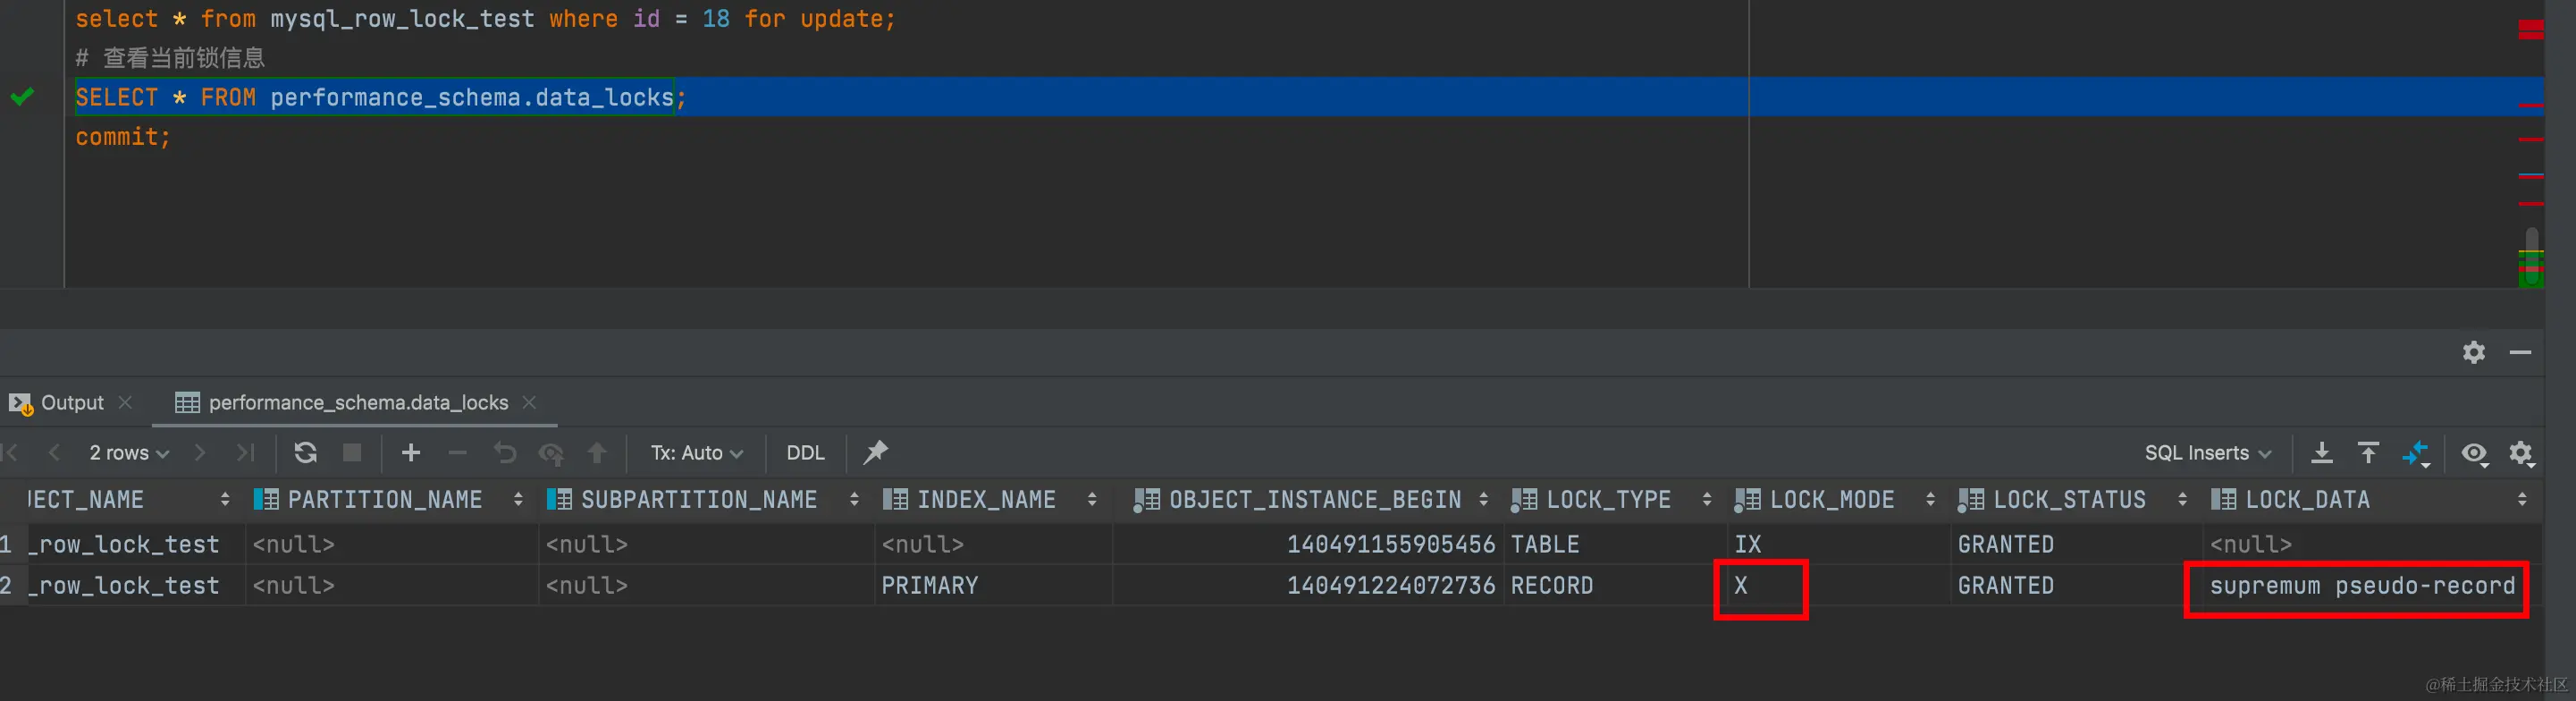Image resolution: width=2576 pixels, height=701 pixels.
Task: Toggle sort on LOCK_MODE column
Action: (x=1930, y=499)
